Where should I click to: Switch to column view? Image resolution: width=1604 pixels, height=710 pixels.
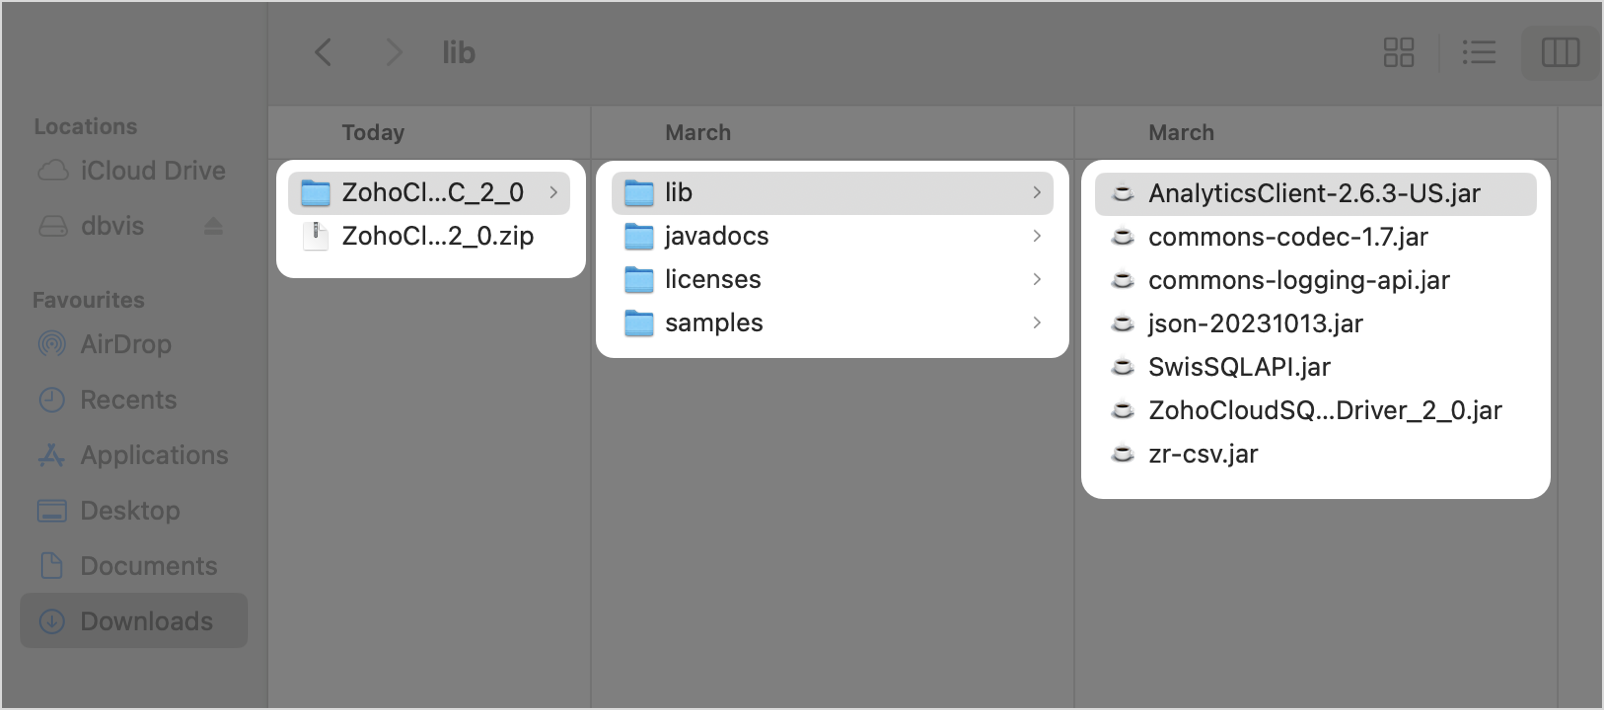[1559, 52]
